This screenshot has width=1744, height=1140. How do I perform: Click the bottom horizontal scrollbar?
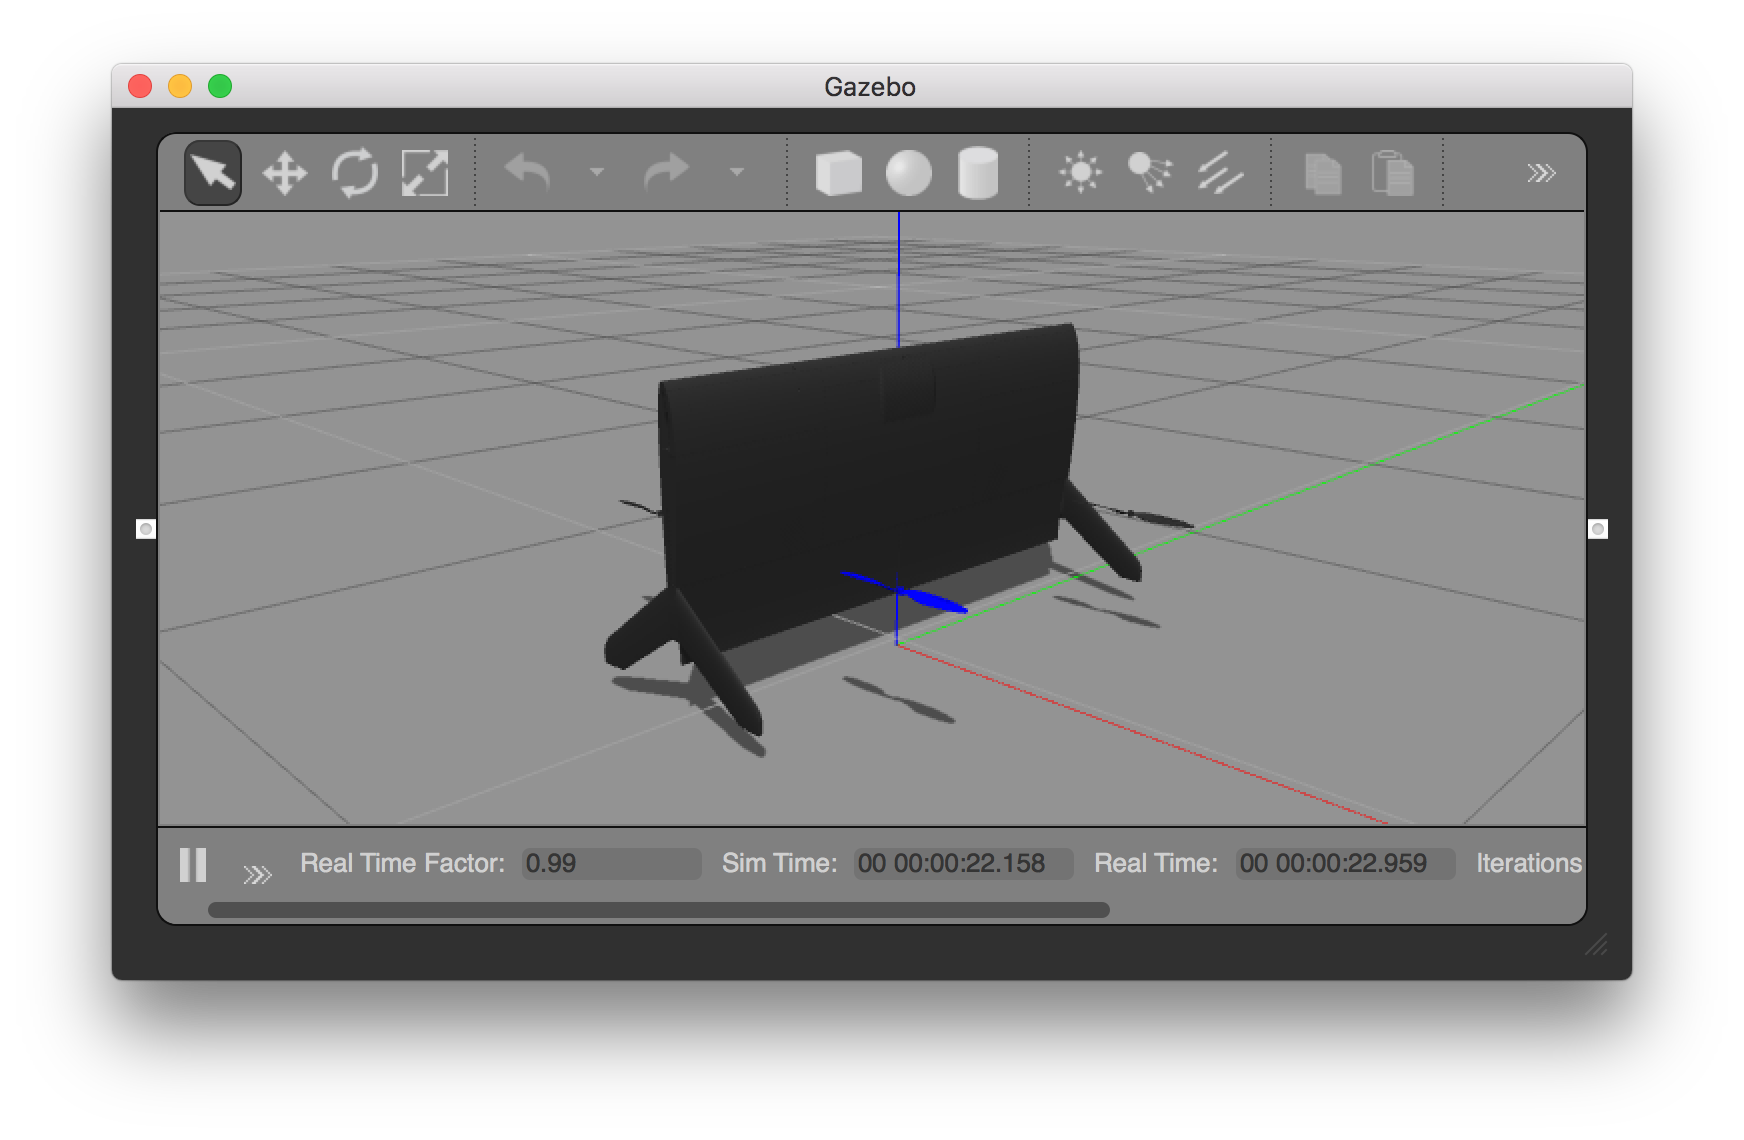point(658,910)
